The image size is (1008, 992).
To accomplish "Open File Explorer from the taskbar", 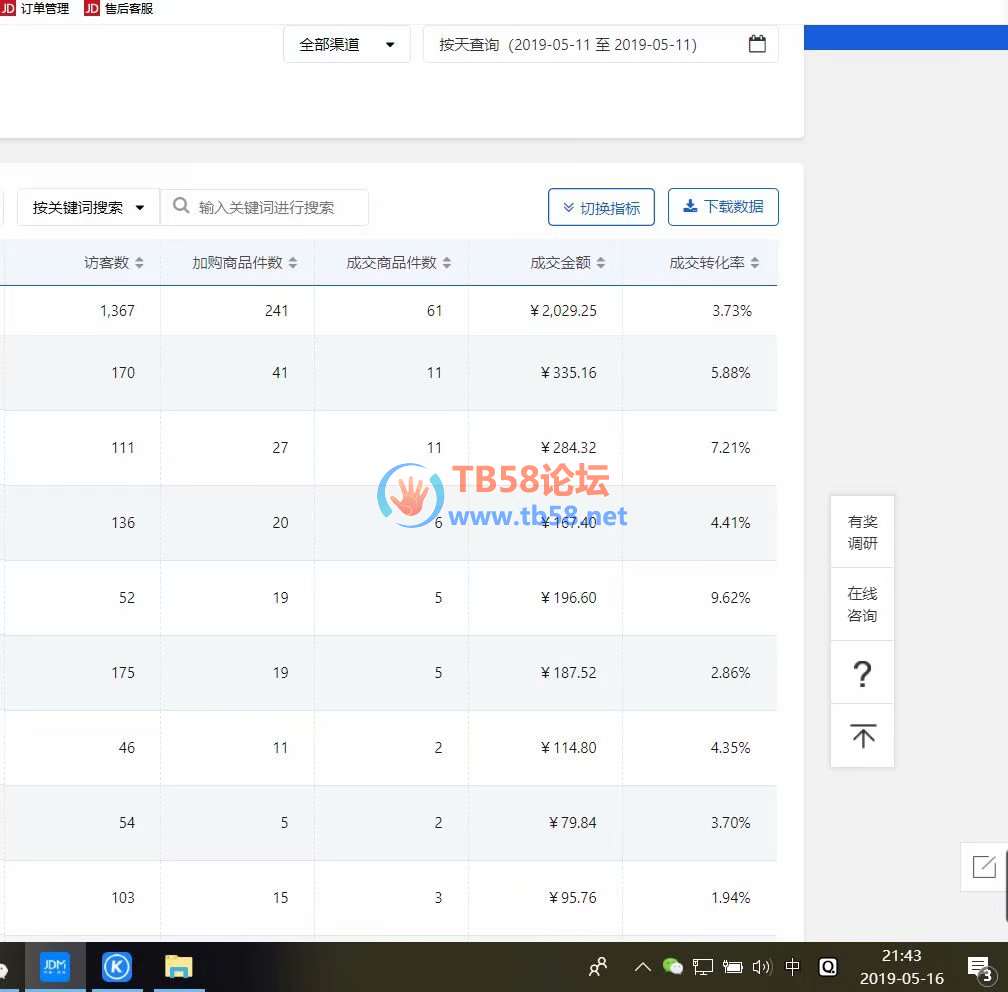I will 179,967.
